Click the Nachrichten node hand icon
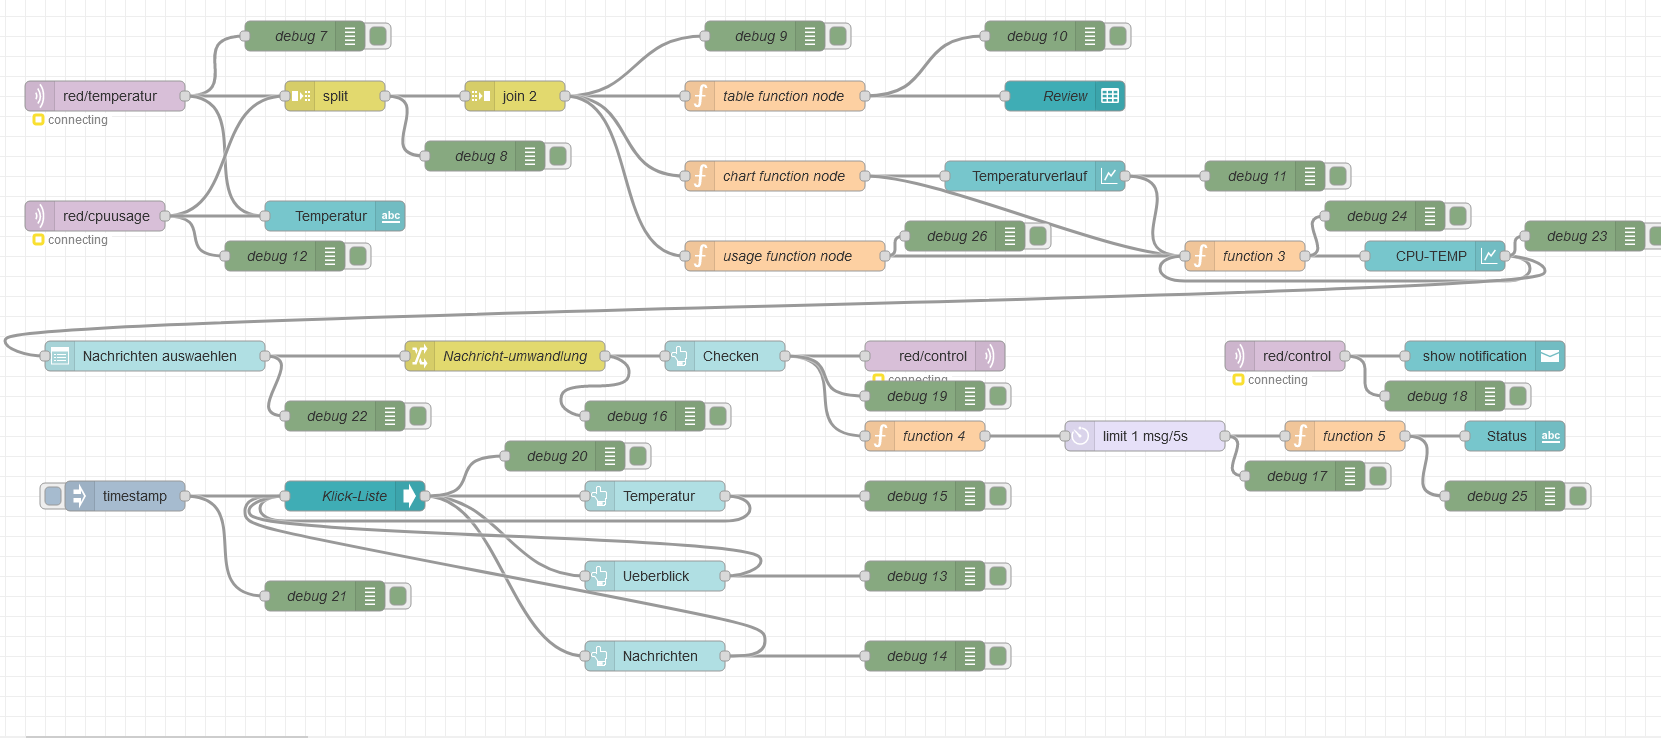 tap(600, 656)
